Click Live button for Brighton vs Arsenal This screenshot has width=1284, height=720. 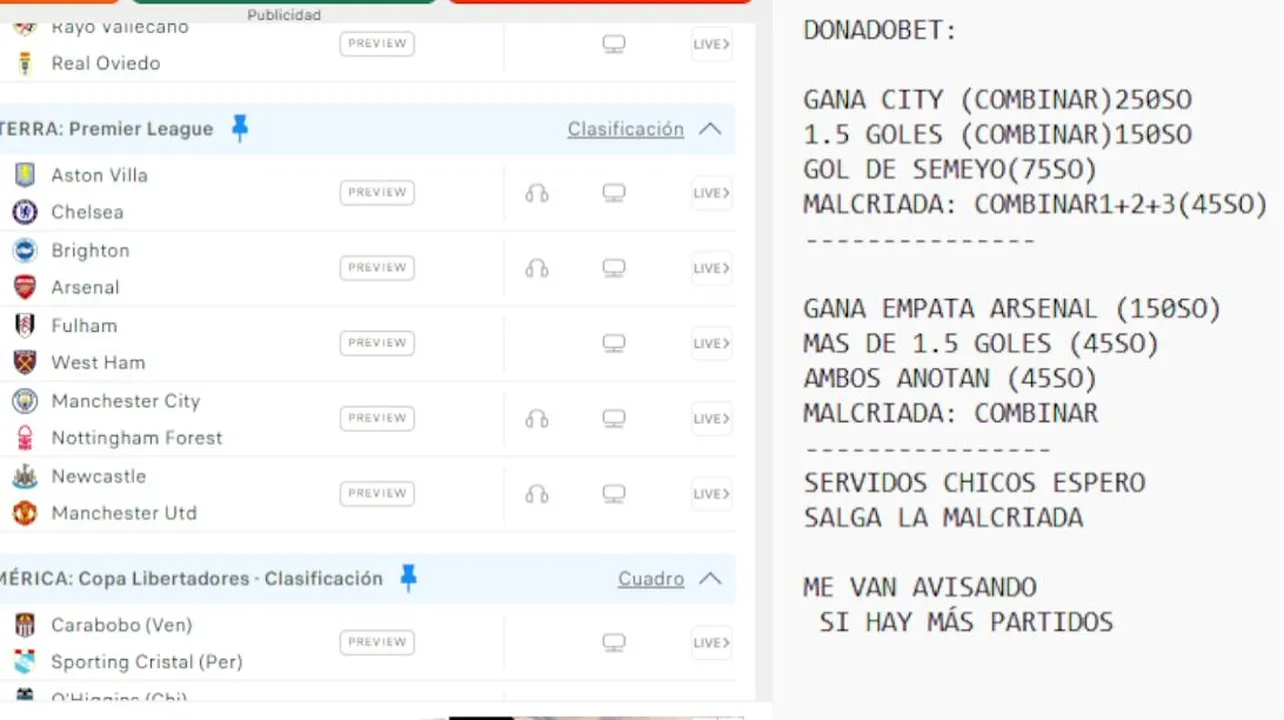712,268
